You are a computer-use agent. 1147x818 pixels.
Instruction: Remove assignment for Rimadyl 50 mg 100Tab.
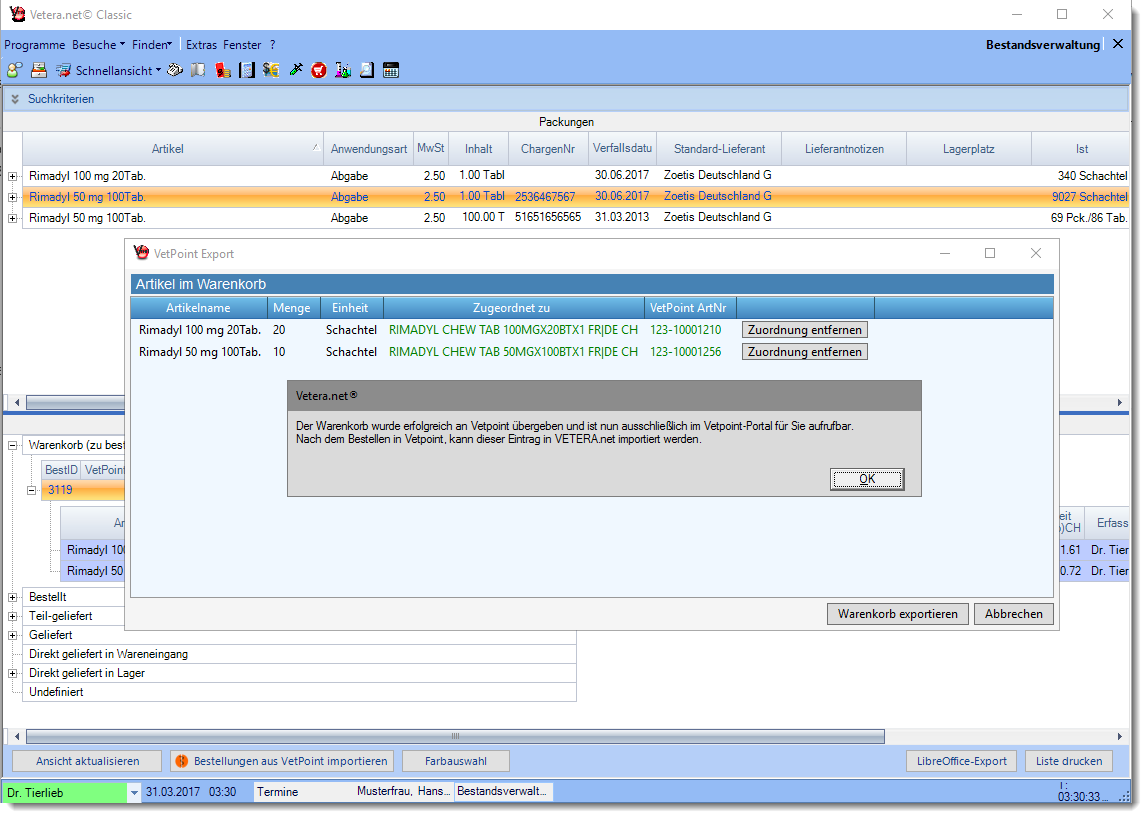click(804, 352)
